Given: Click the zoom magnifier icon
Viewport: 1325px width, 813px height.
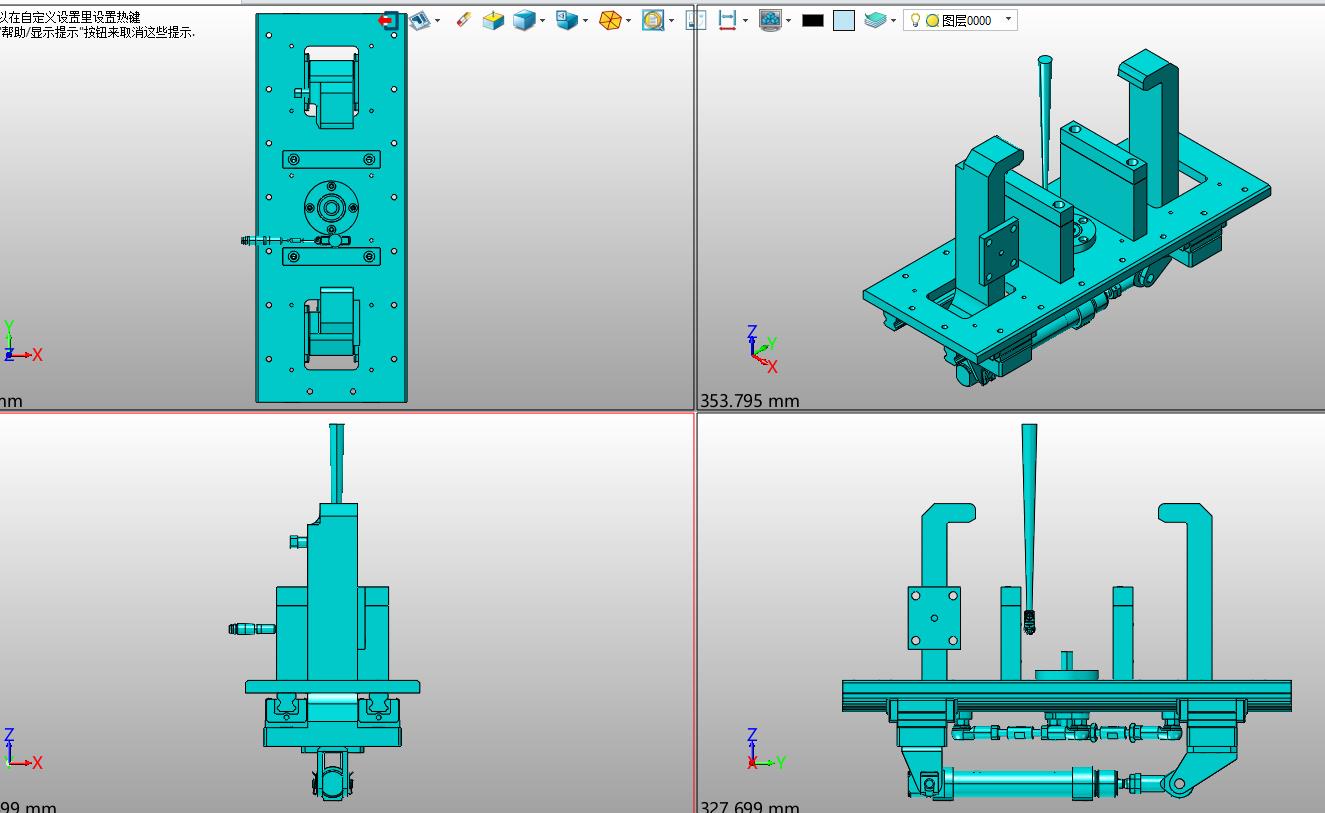Looking at the screenshot, I should pos(653,20).
